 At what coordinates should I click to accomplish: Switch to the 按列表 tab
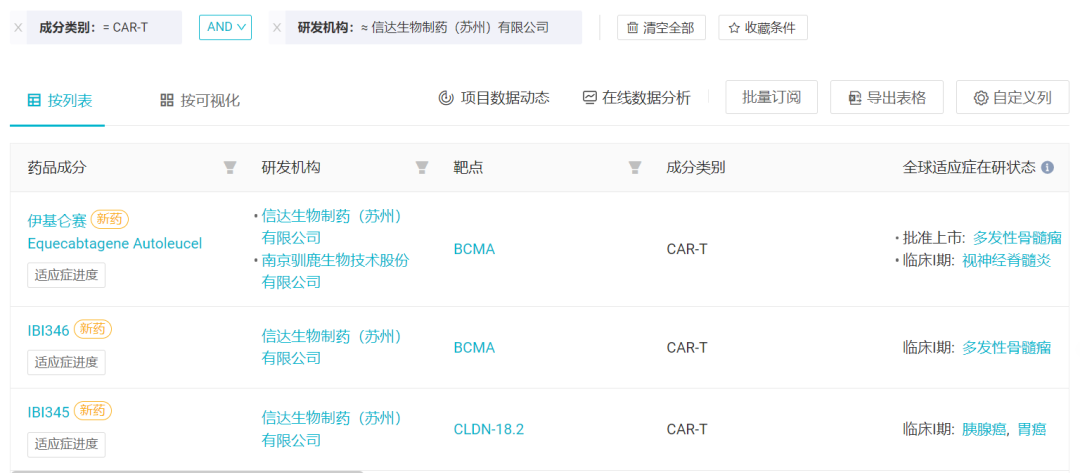tap(59, 101)
